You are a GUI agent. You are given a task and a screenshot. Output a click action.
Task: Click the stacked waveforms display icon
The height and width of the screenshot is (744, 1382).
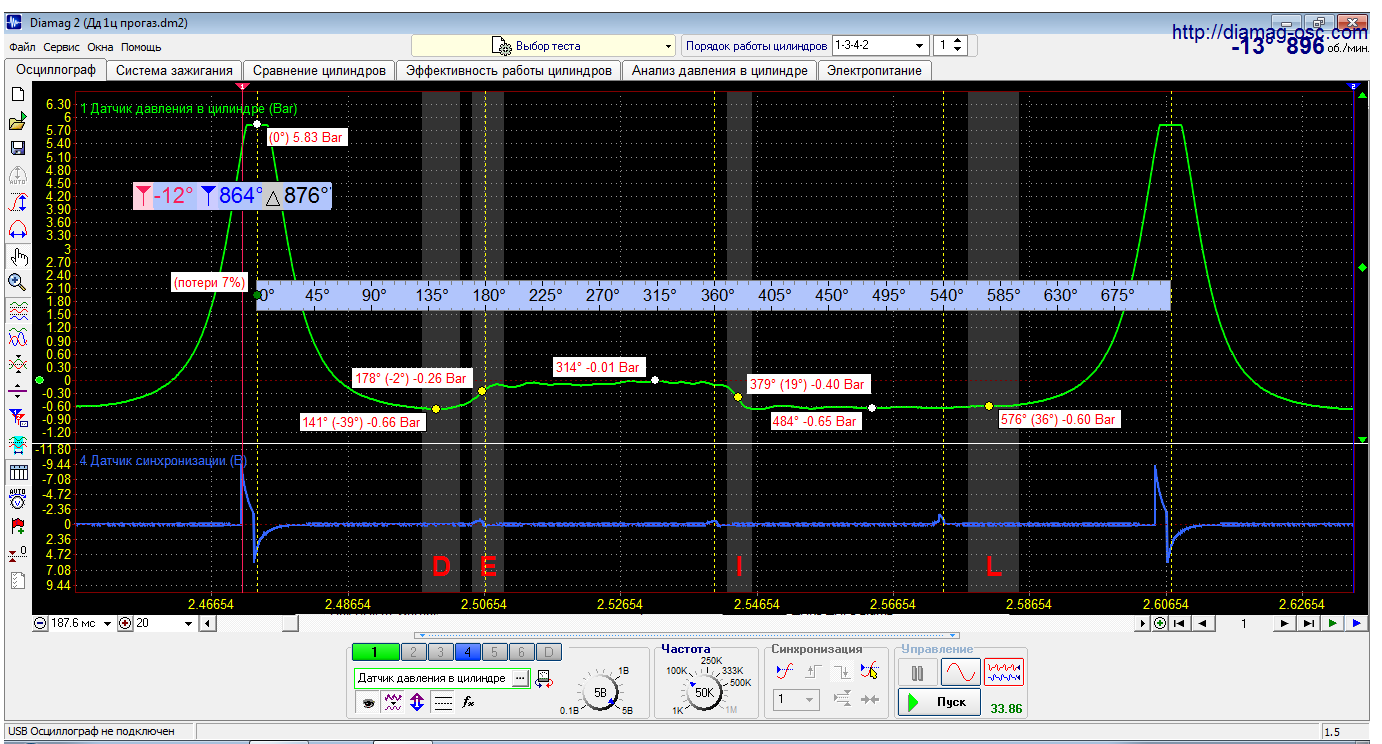[x=17, y=310]
